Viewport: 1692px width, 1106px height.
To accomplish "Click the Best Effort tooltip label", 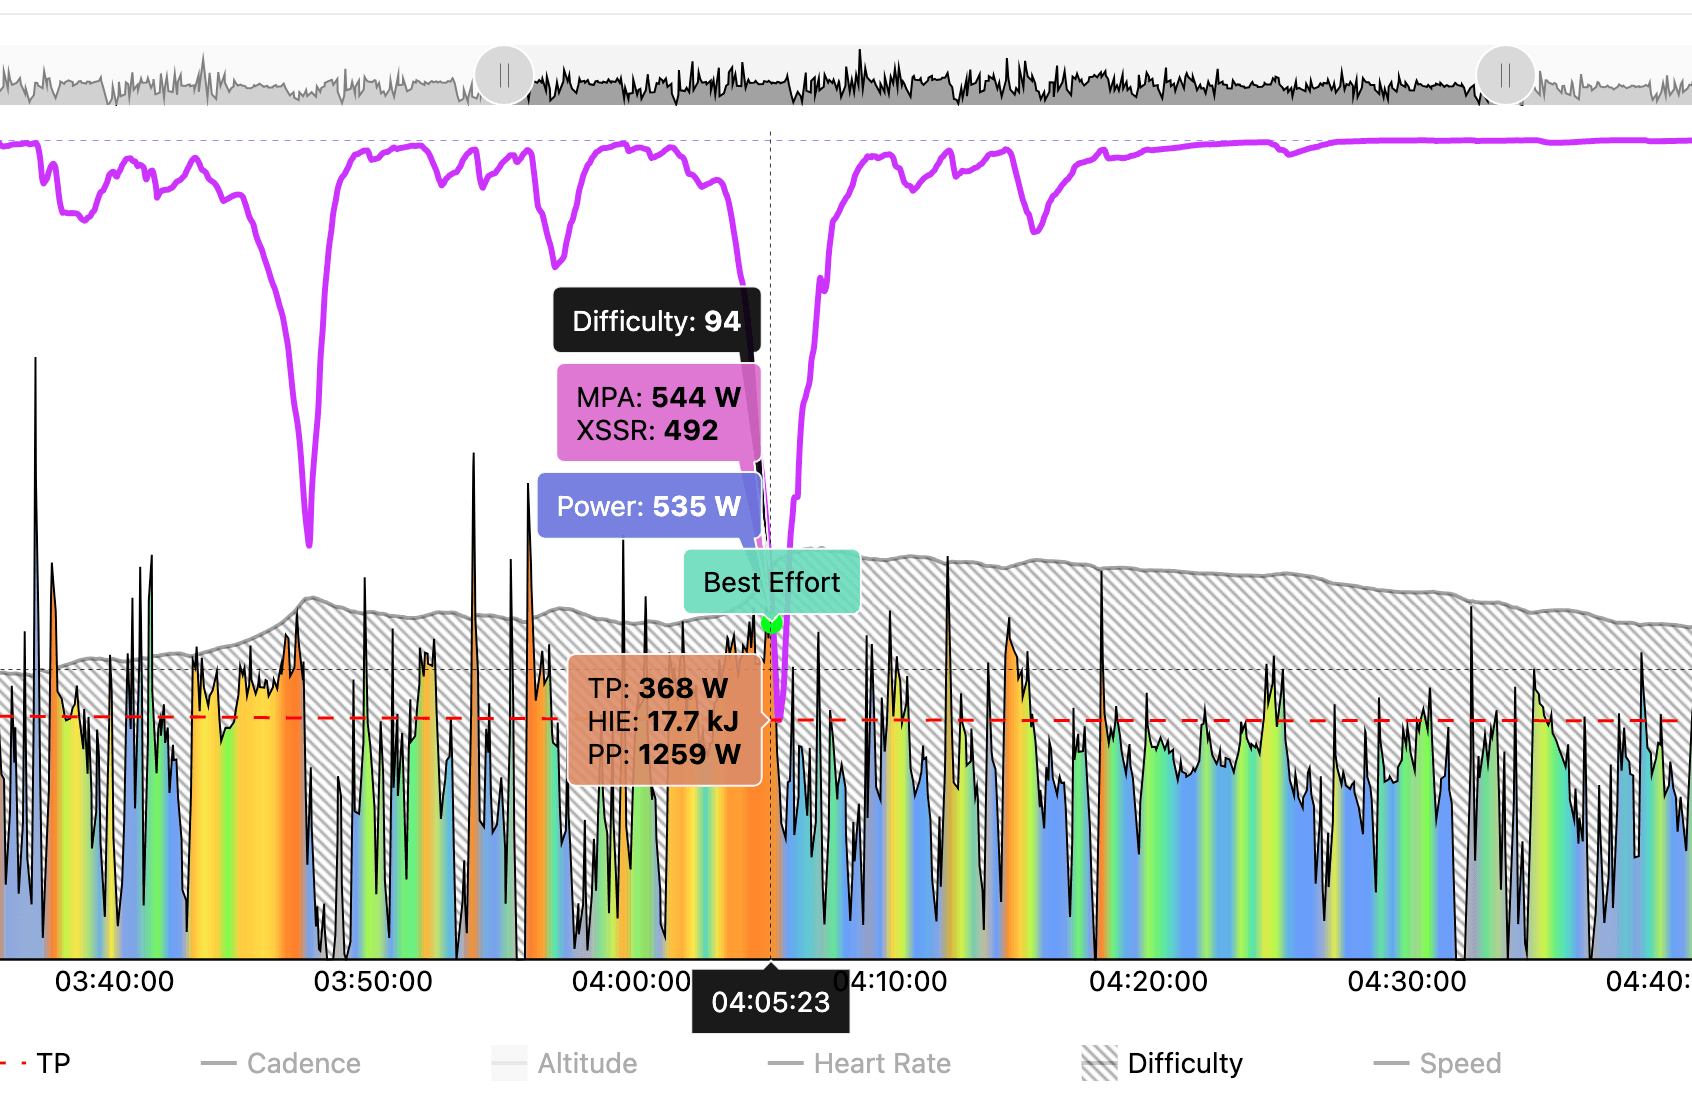I will click(x=771, y=582).
